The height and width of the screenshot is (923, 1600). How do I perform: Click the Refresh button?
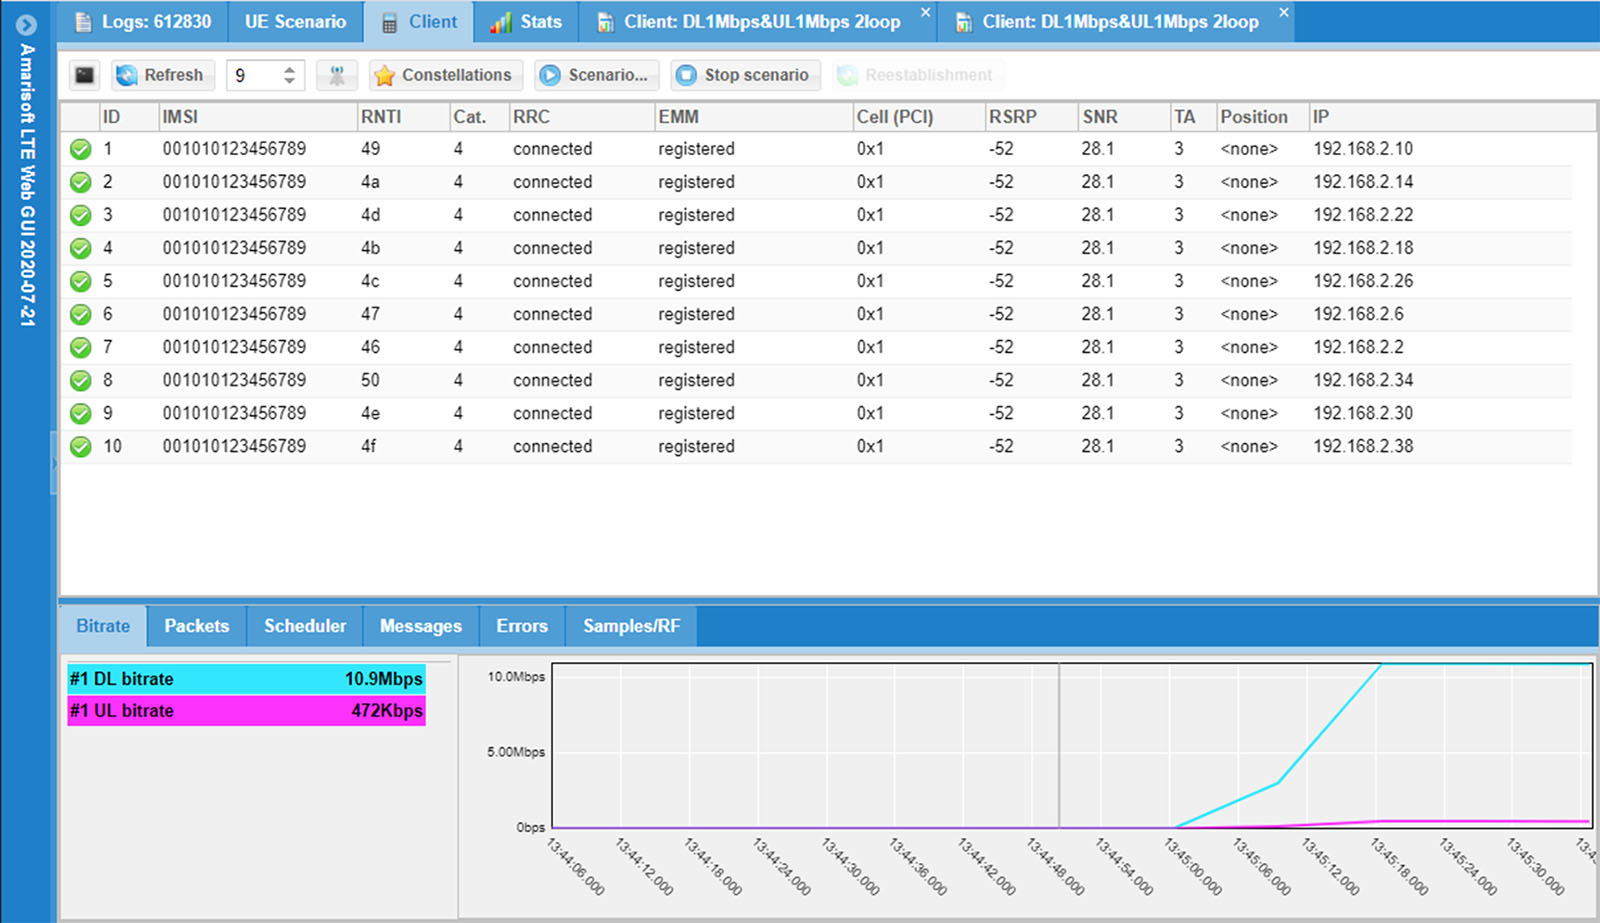pyautogui.click(x=160, y=75)
